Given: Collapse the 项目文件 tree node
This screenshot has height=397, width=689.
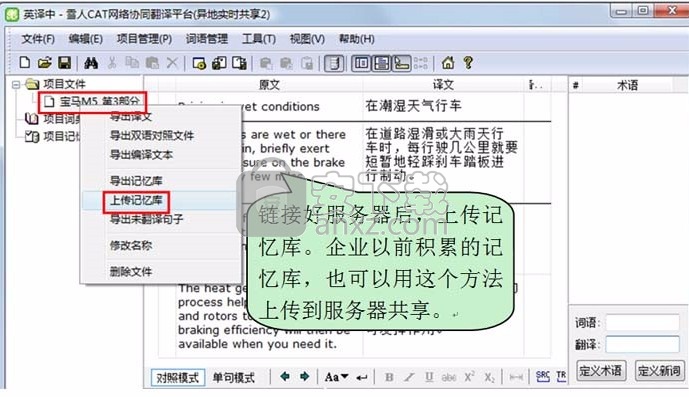Looking at the screenshot, I should (x=16, y=84).
